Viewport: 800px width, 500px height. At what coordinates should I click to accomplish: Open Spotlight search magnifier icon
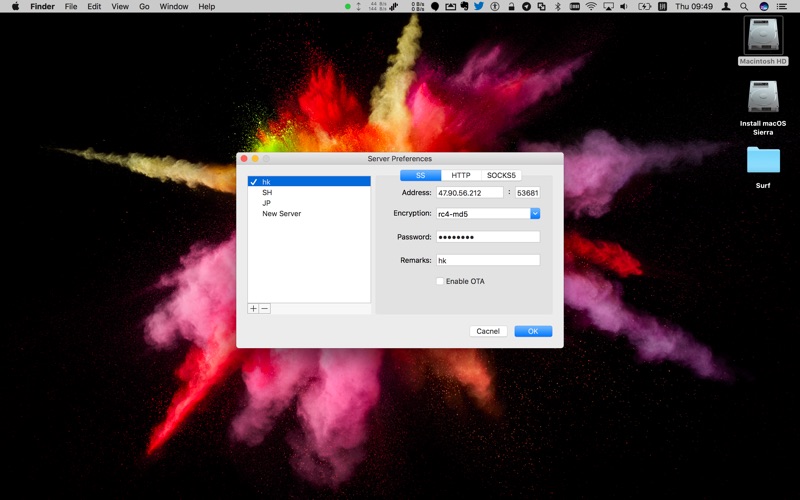(x=745, y=6)
